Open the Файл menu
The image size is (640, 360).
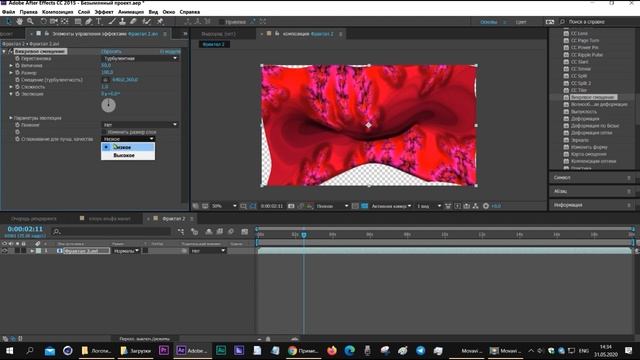point(9,12)
